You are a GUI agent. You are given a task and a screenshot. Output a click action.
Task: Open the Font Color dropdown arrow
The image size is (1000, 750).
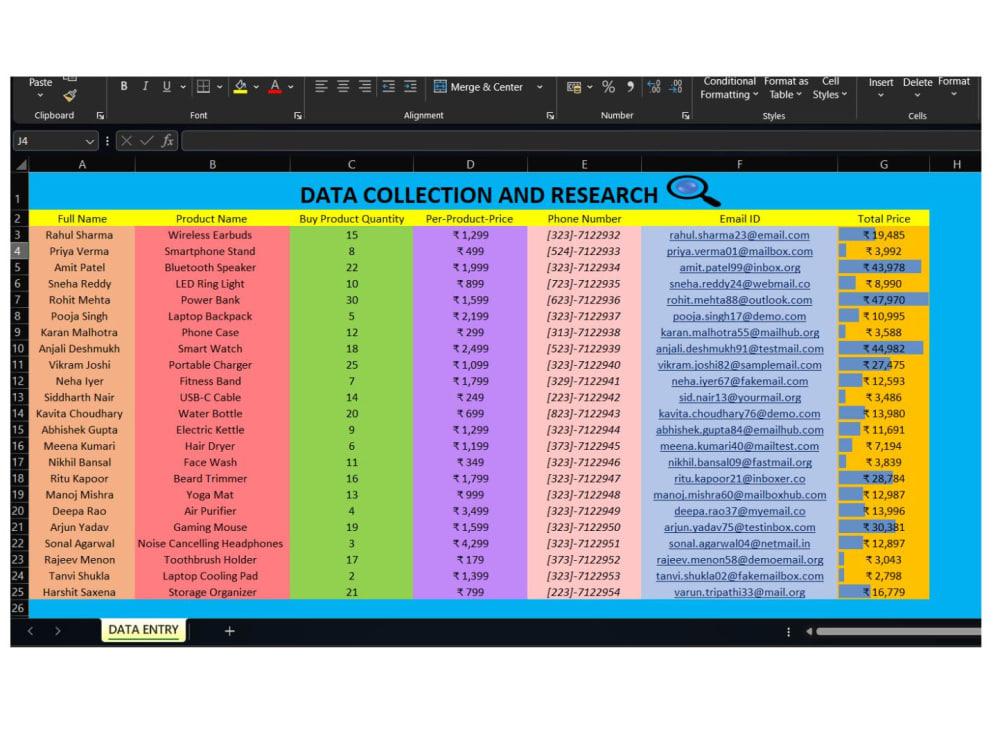click(291, 87)
